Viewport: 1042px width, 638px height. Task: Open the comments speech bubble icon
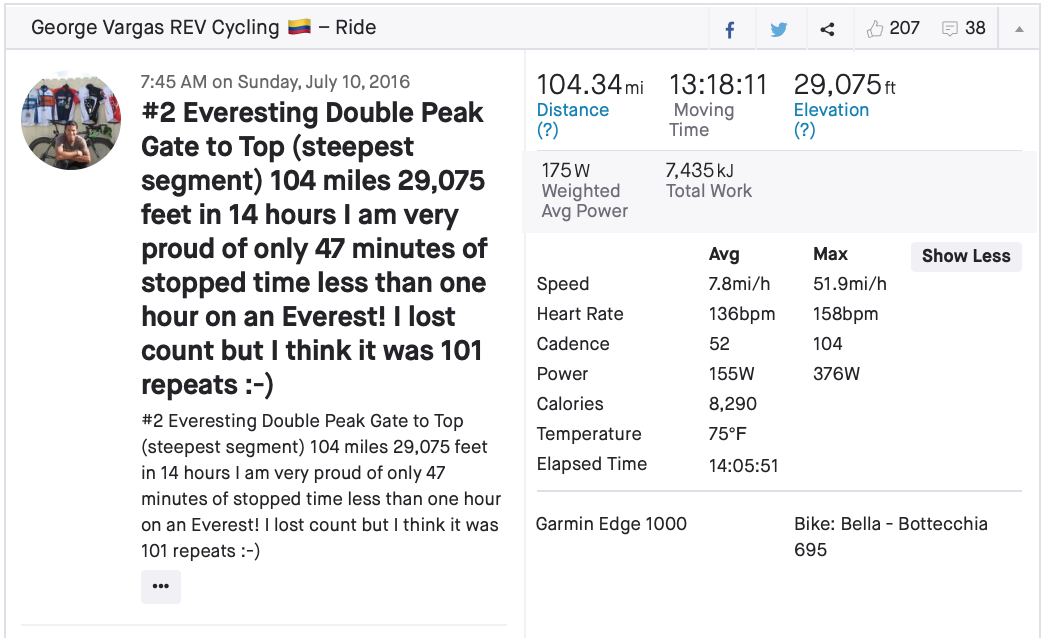950,29
